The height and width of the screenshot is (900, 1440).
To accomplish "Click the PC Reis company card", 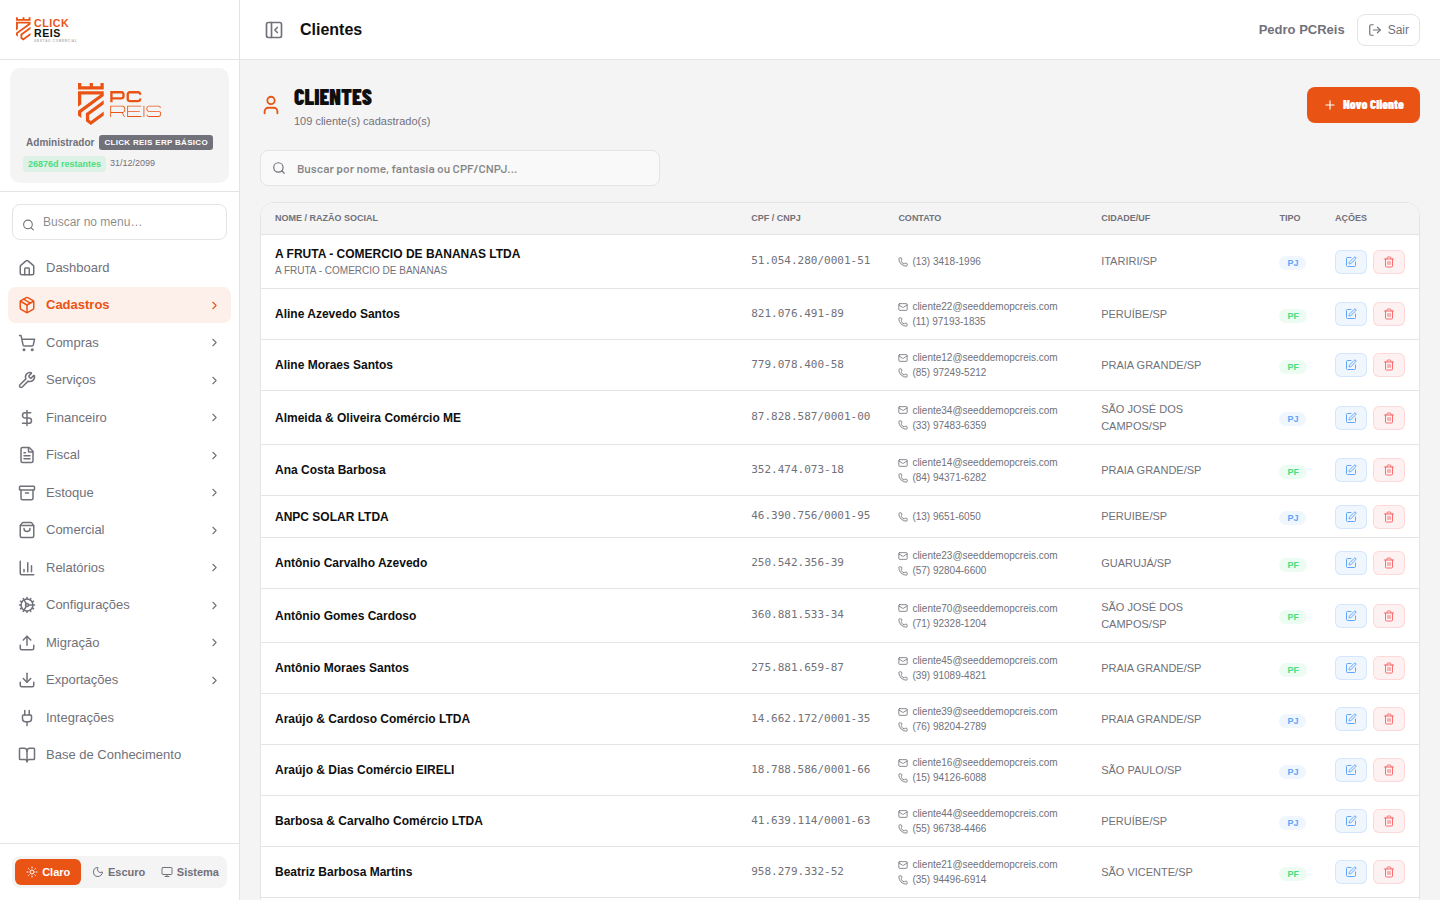I will (x=119, y=125).
